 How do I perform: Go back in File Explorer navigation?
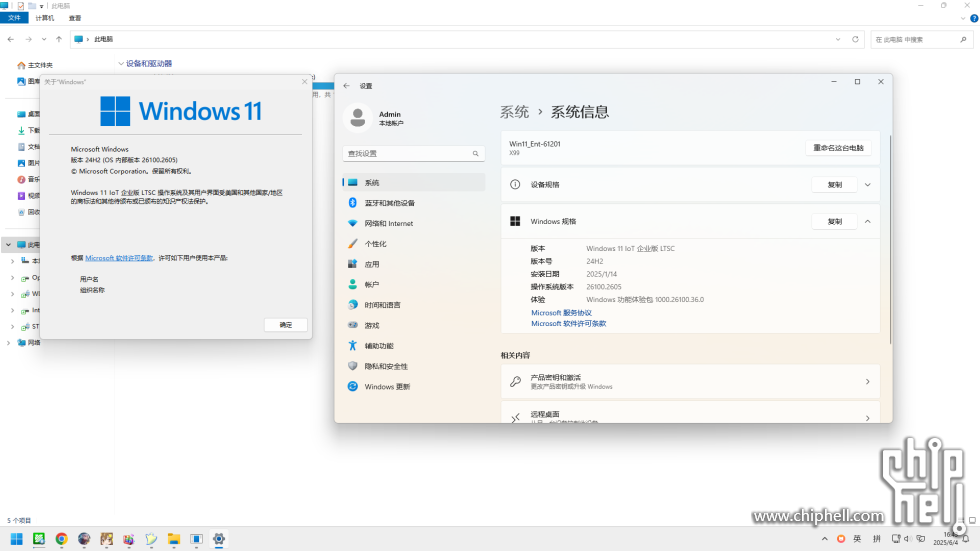click(11, 39)
